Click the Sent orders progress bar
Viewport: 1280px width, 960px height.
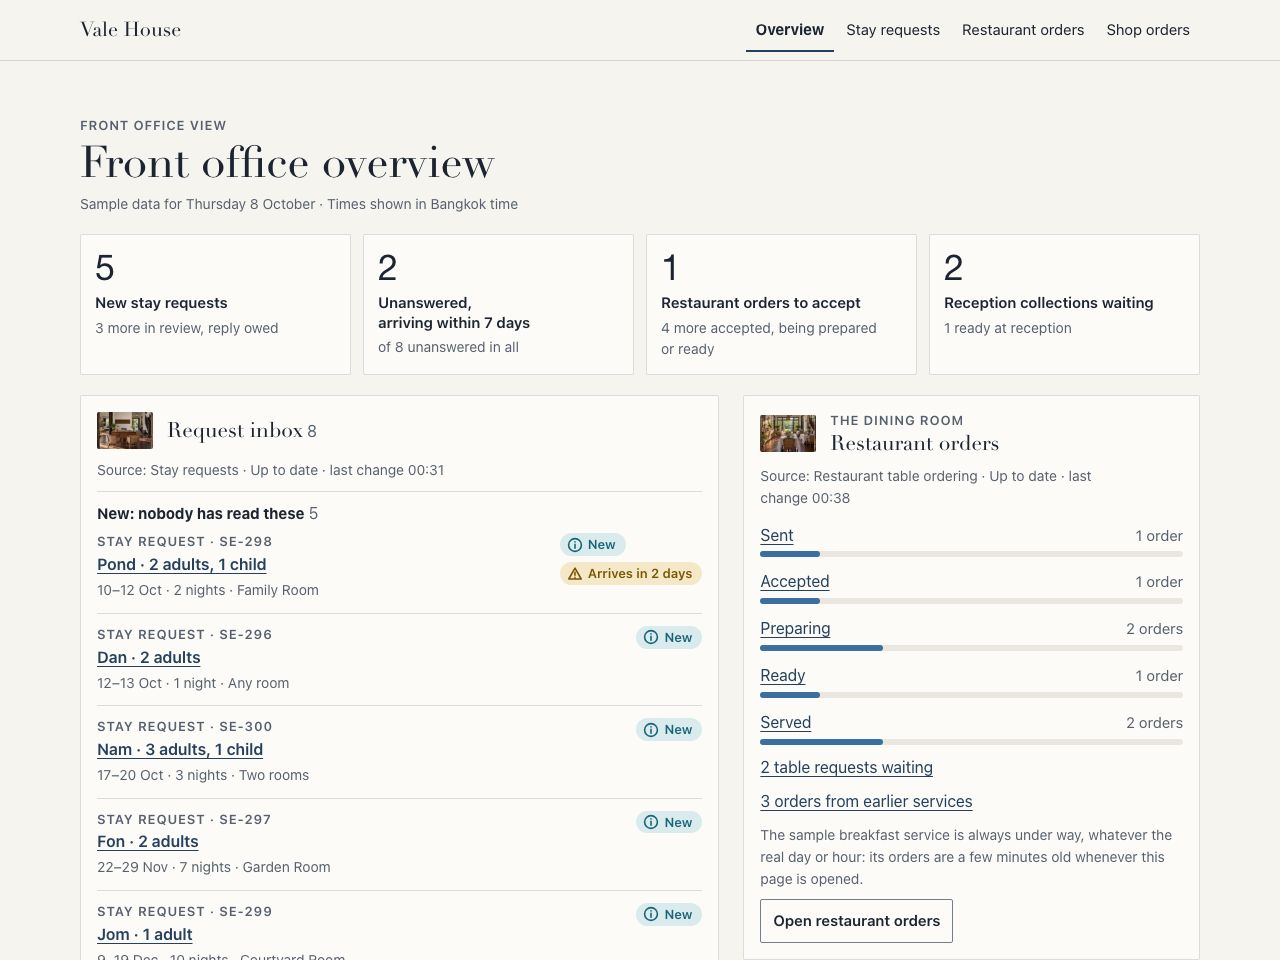pos(971,554)
